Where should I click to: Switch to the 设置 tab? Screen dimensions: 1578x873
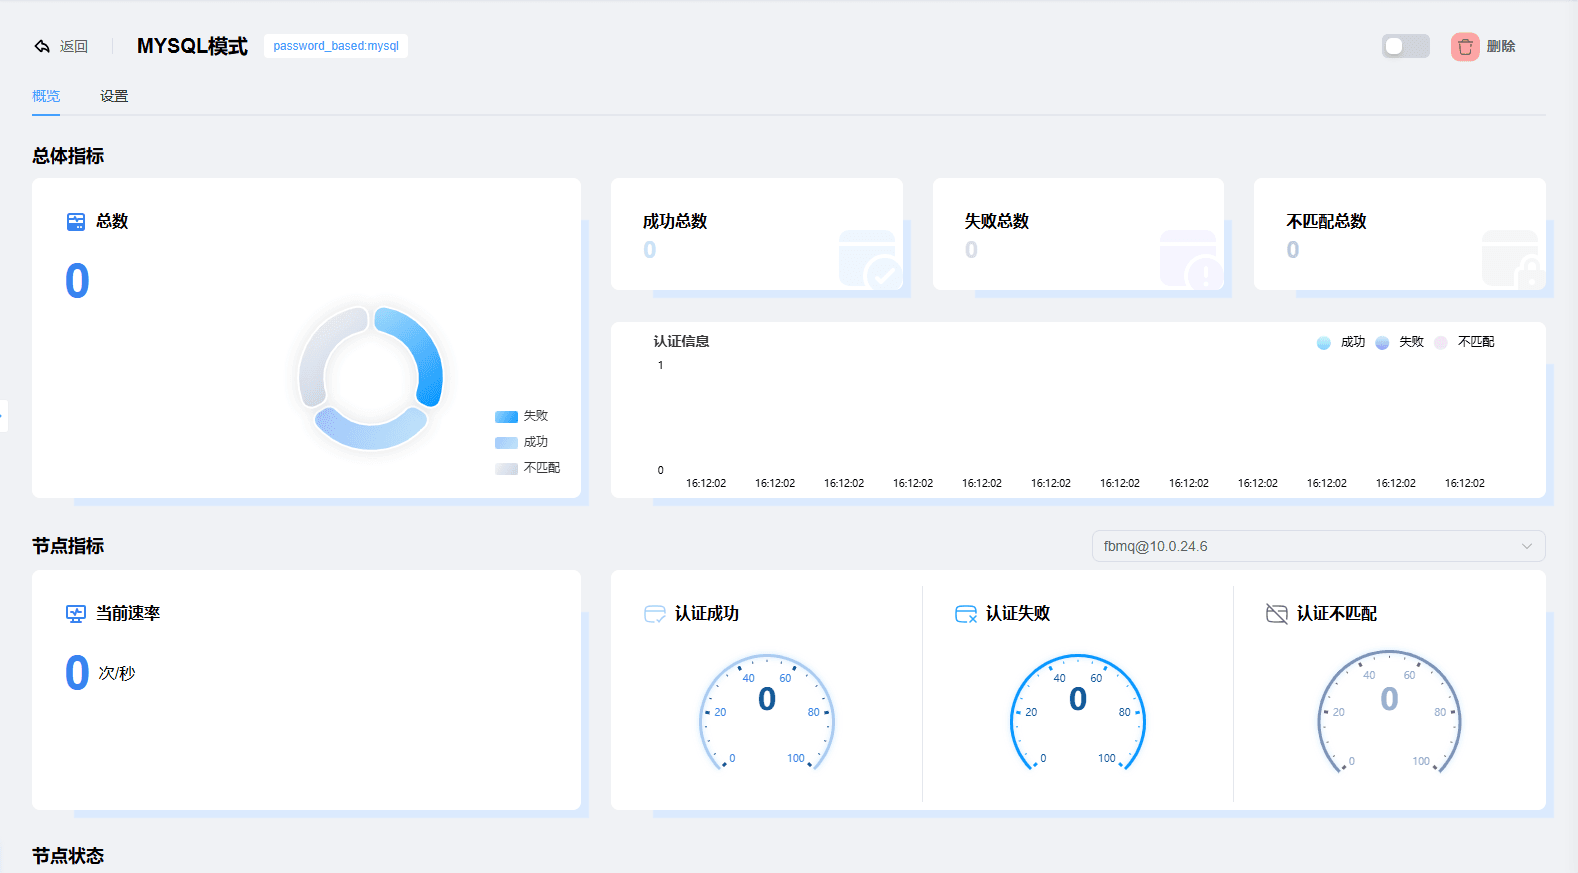[114, 96]
